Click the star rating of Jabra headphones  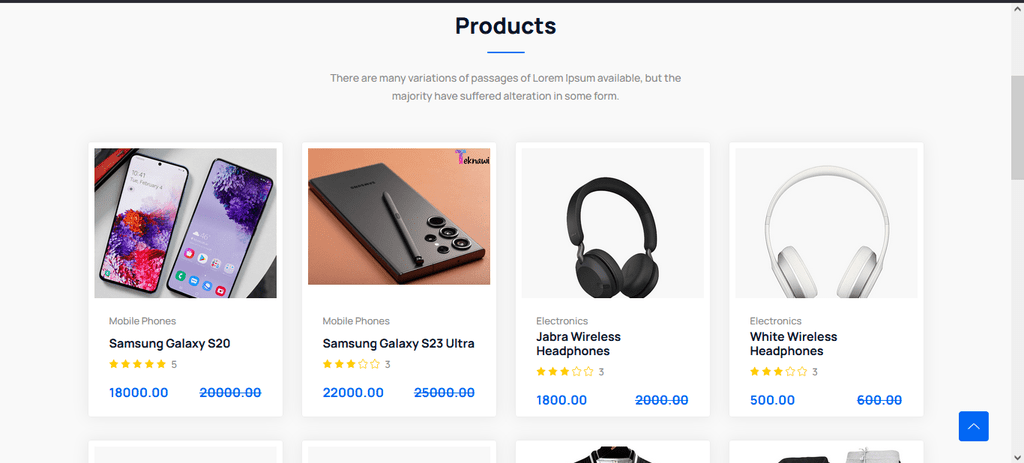click(x=565, y=372)
